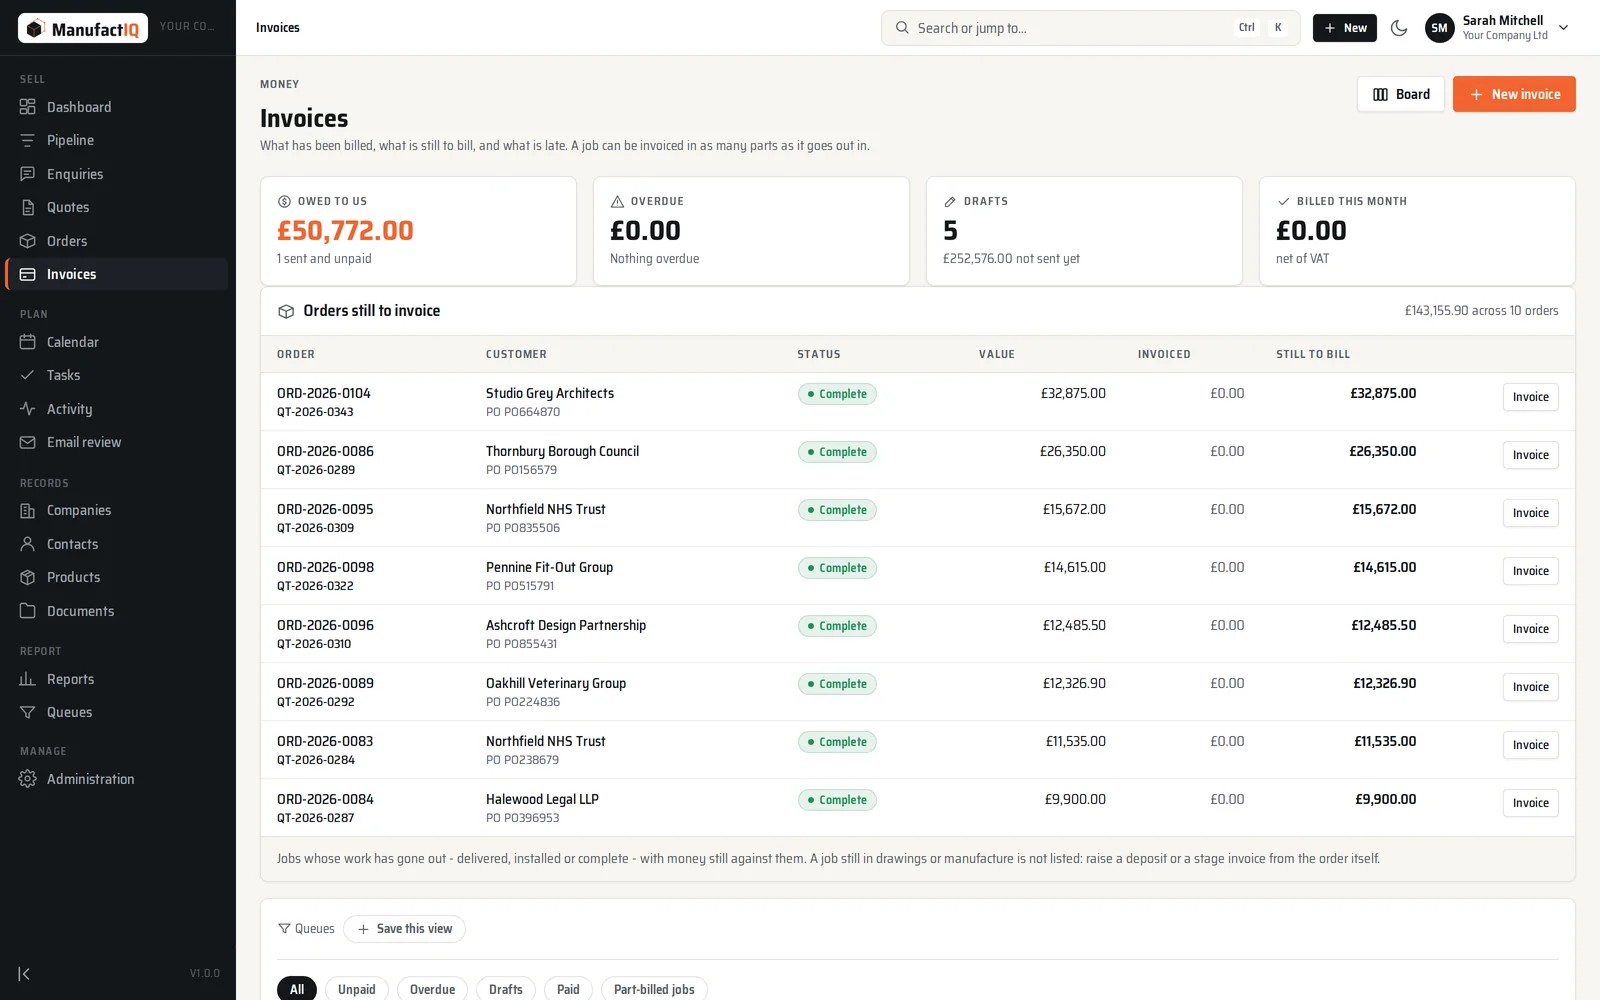The width and height of the screenshot is (1600, 1000).
Task: Select the Drafts filter tab
Action: pos(506,989)
